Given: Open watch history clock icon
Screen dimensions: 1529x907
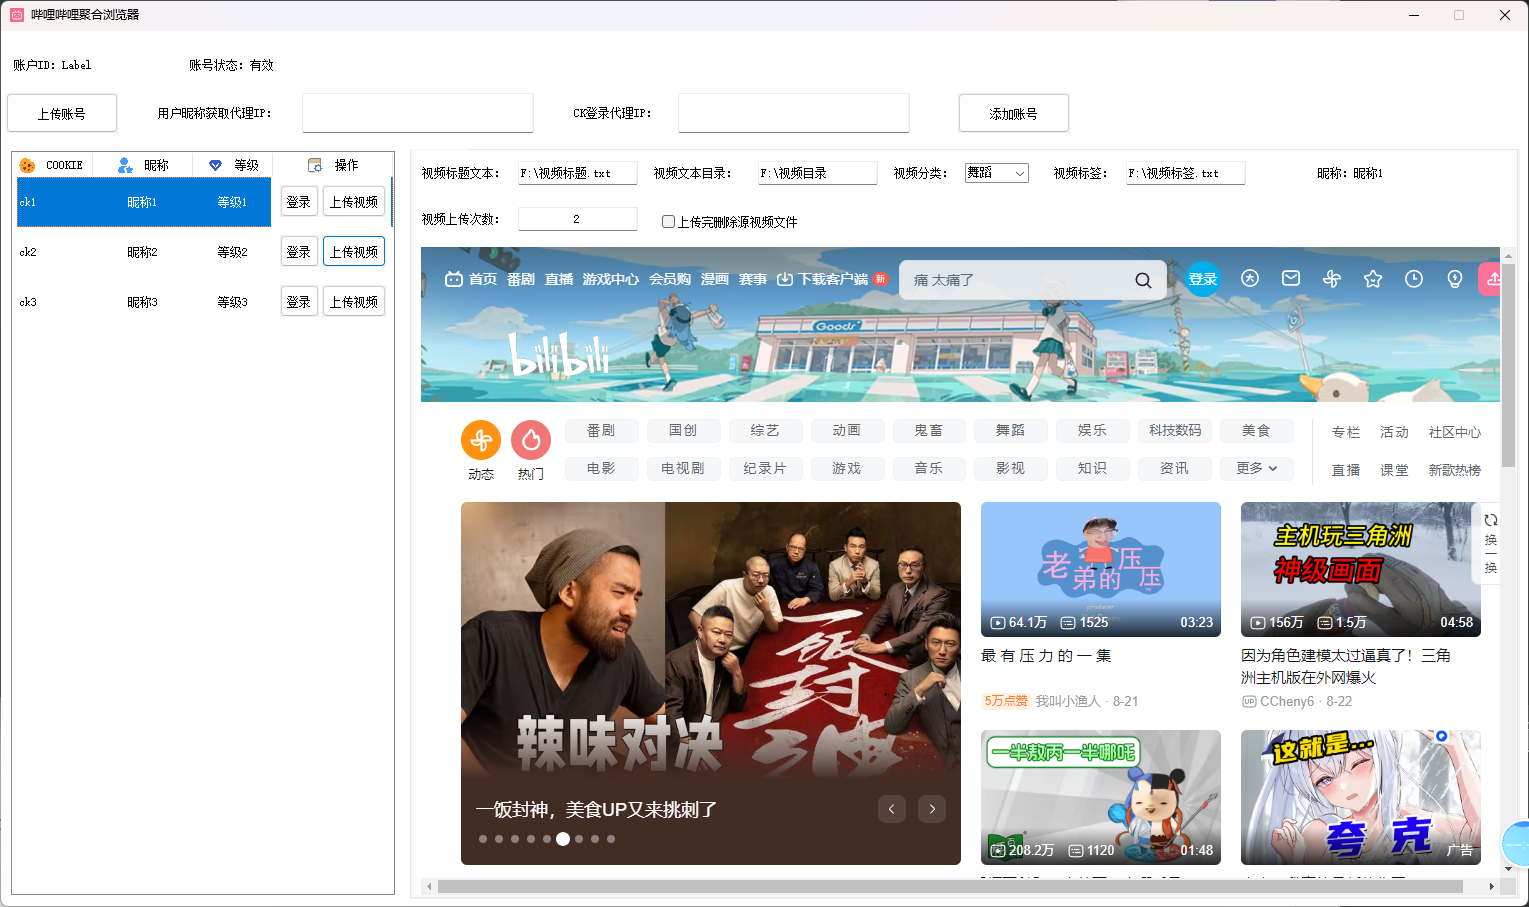Looking at the screenshot, I should tap(1413, 279).
